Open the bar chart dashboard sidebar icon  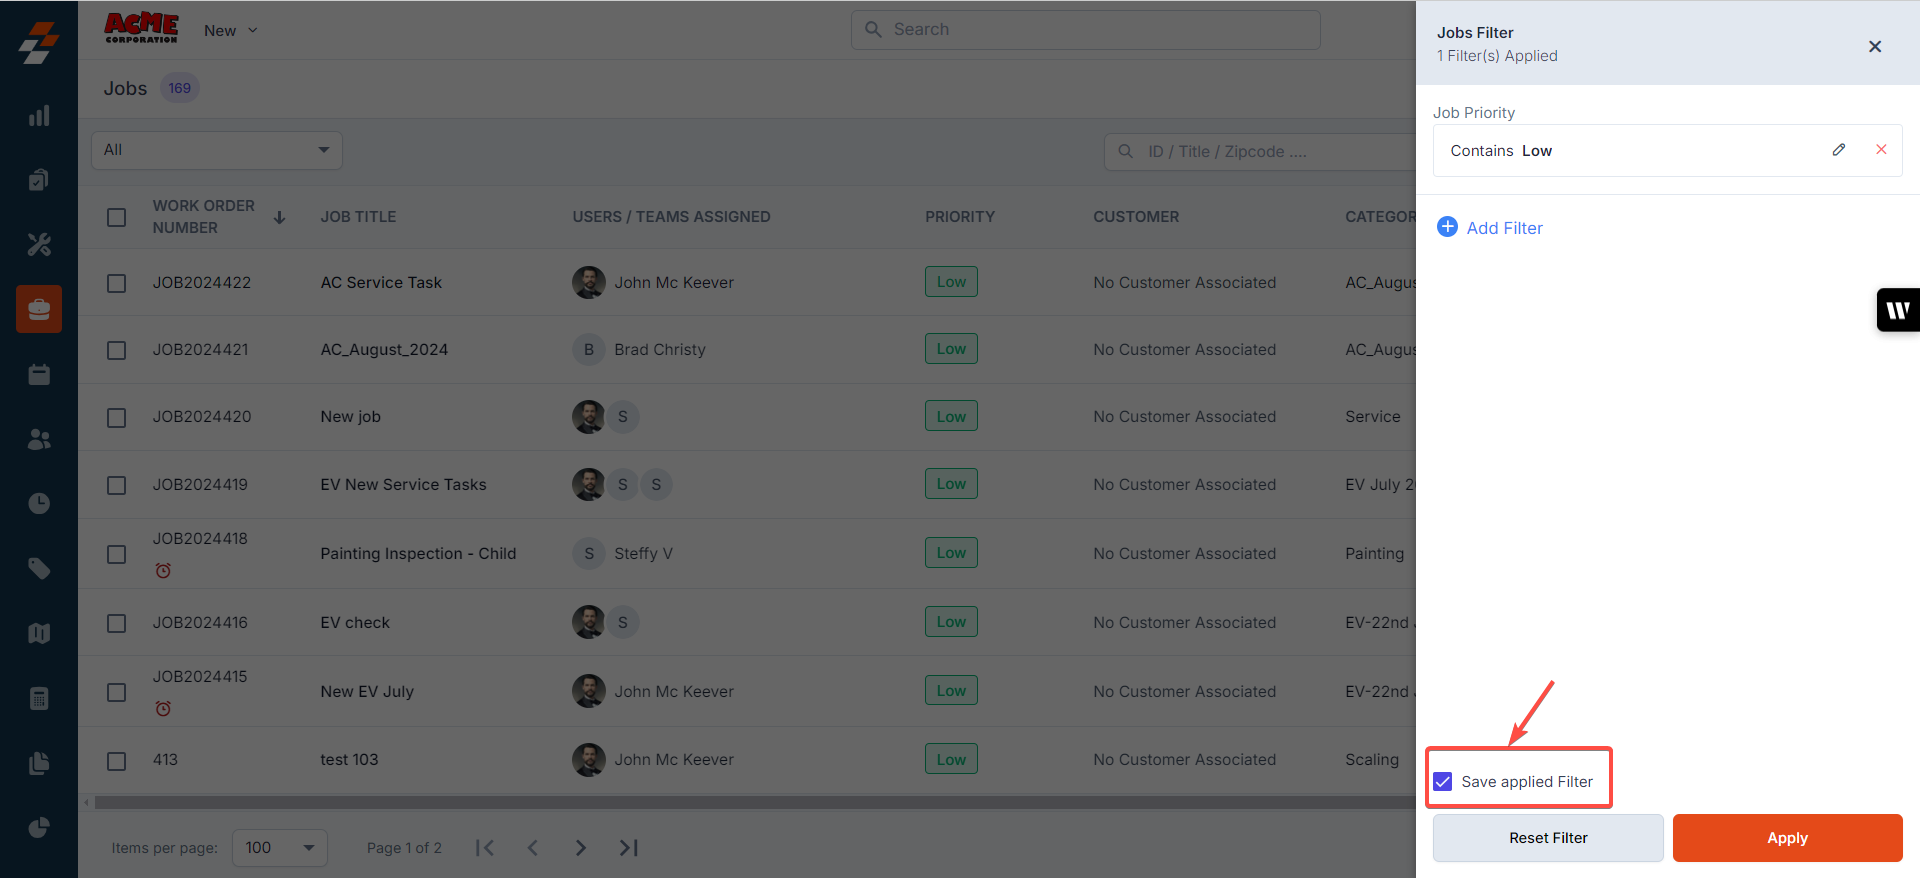(39, 116)
